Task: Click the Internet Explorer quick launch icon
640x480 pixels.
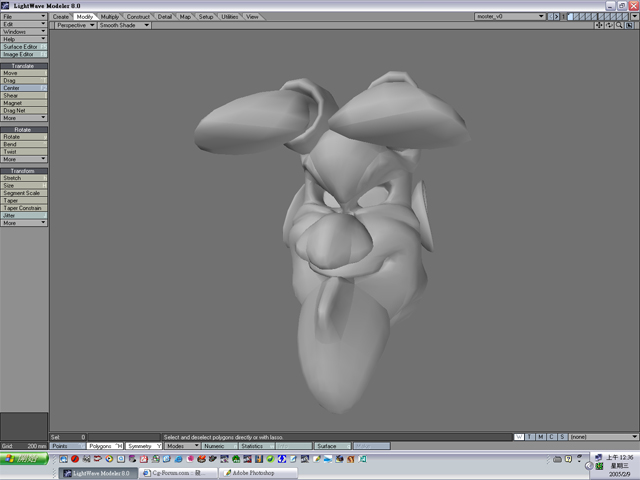Action: coord(178,459)
